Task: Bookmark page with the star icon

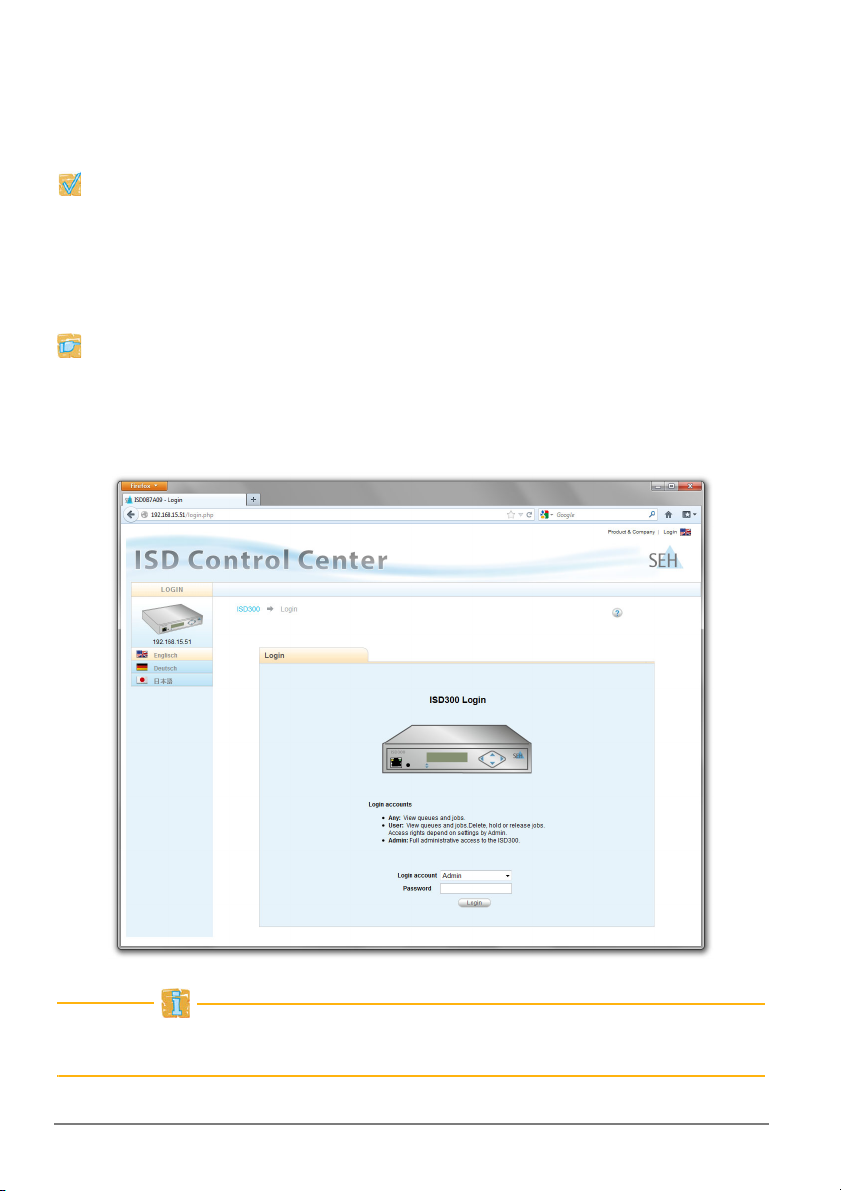Action: [x=511, y=515]
